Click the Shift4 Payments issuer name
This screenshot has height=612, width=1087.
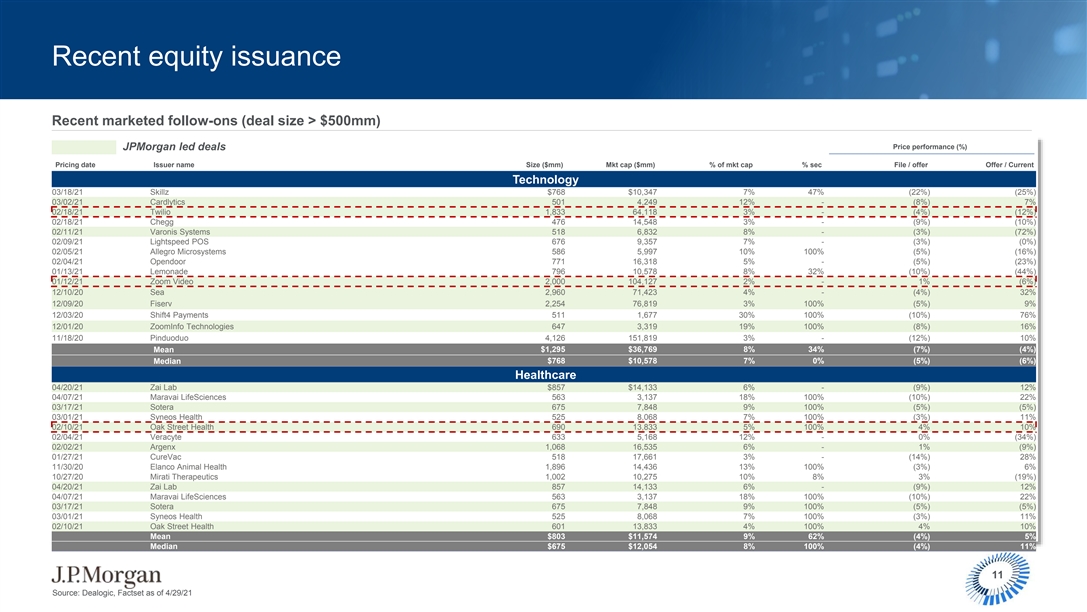[x=180, y=314]
